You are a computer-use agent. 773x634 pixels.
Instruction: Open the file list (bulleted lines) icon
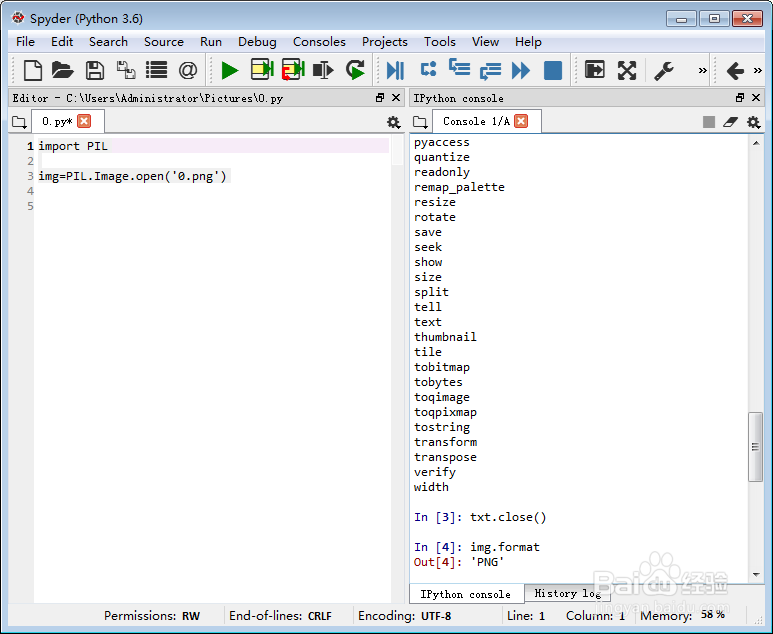[157, 70]
